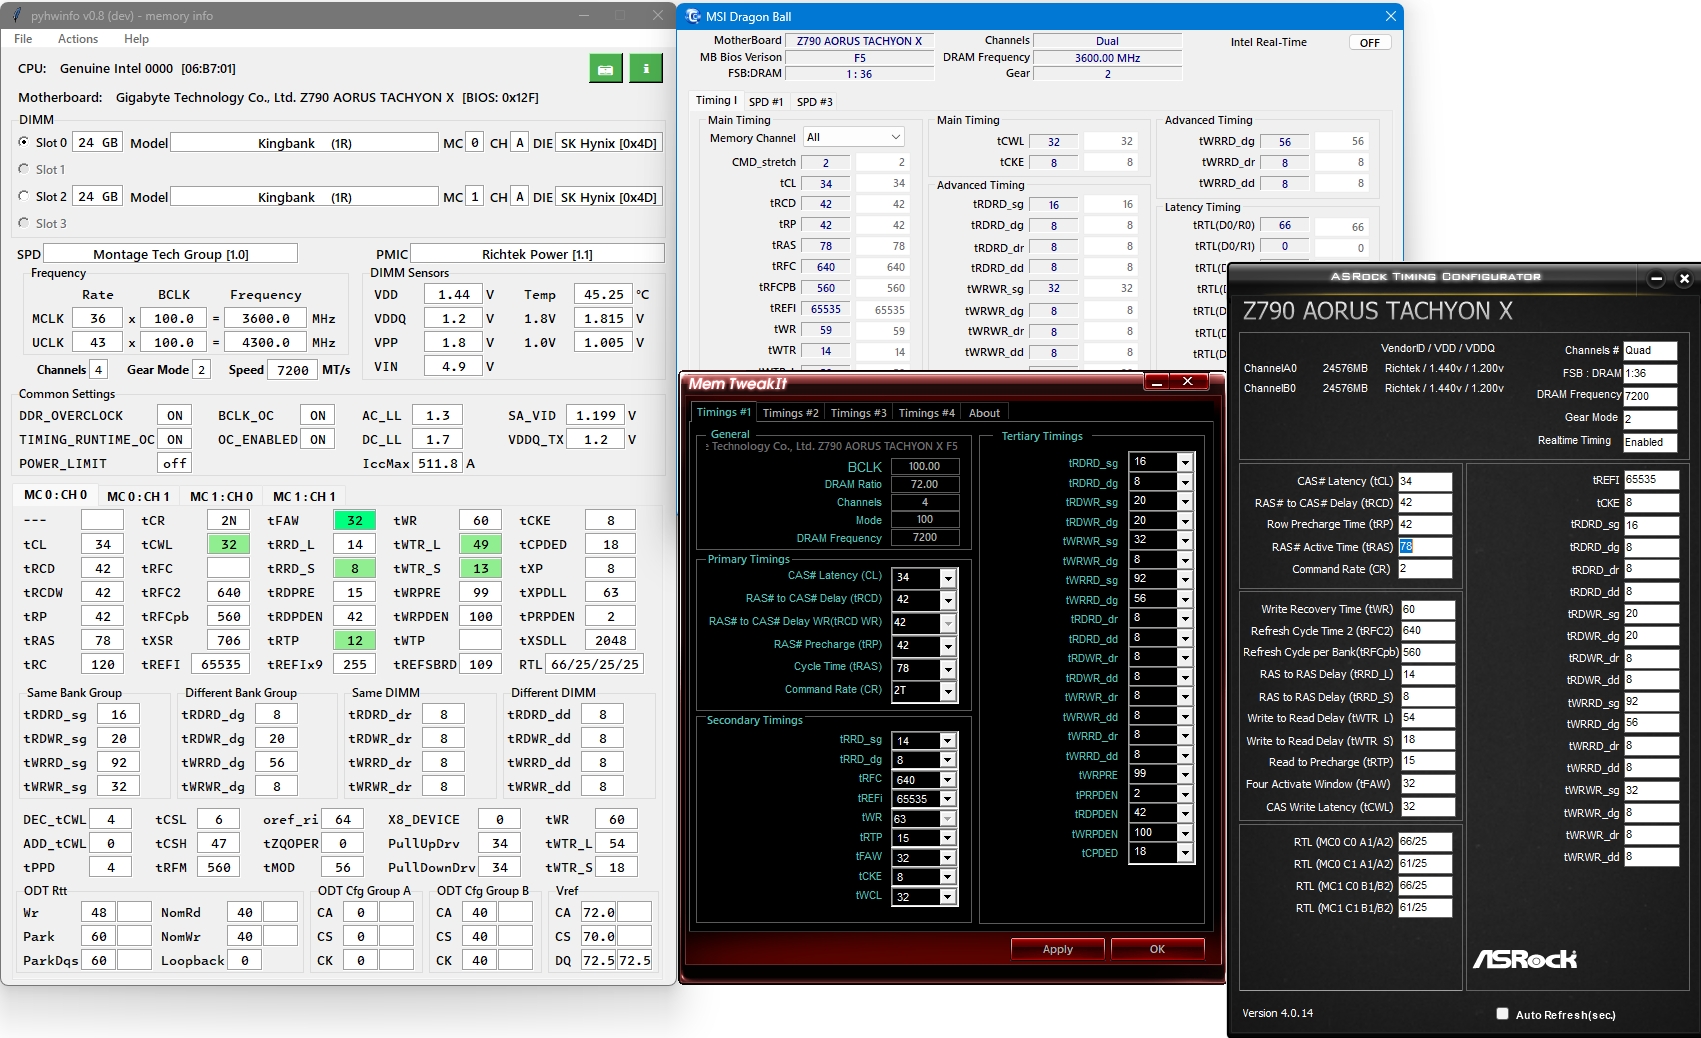Click the MSI Dragon Ball title bar app icon
The image size is (1701, 1038).
coord(693,16)
